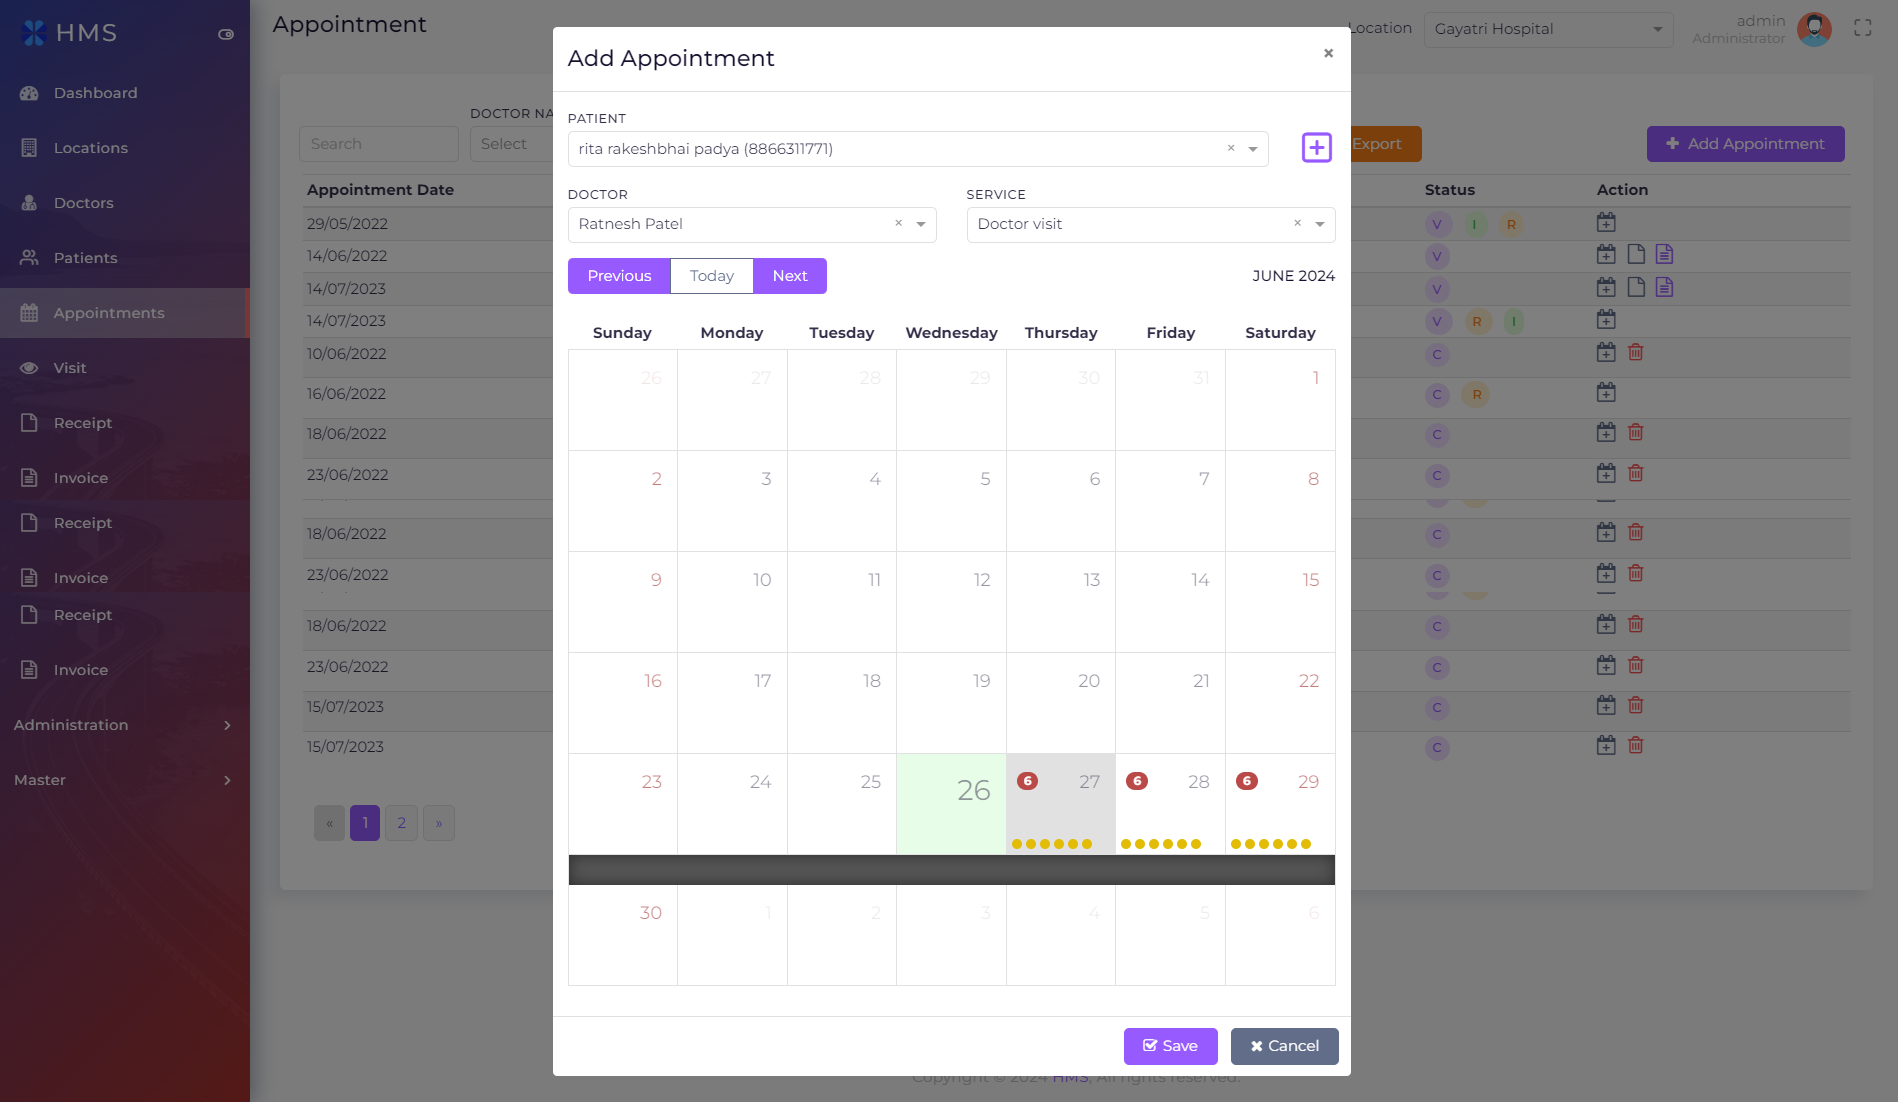1898x1102 pixels.
Task: Toggle fullscreen mode icon
Action: 1862,28
